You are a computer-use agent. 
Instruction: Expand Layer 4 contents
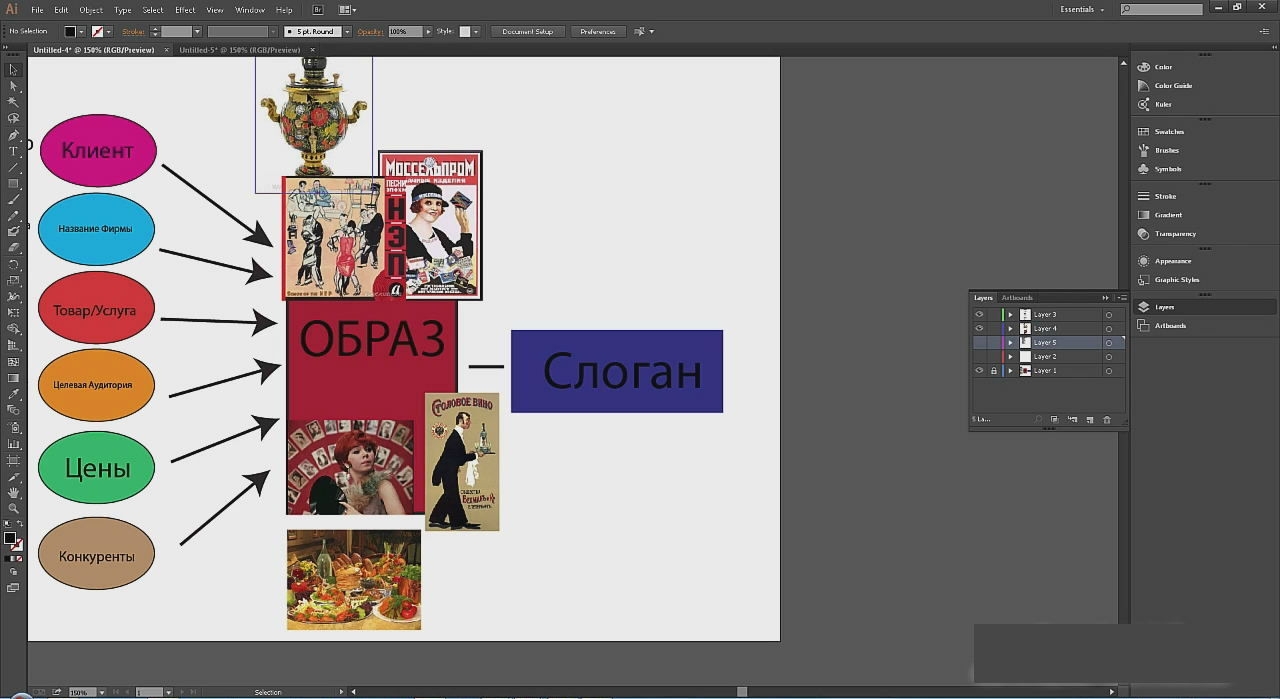[1010, 328]
